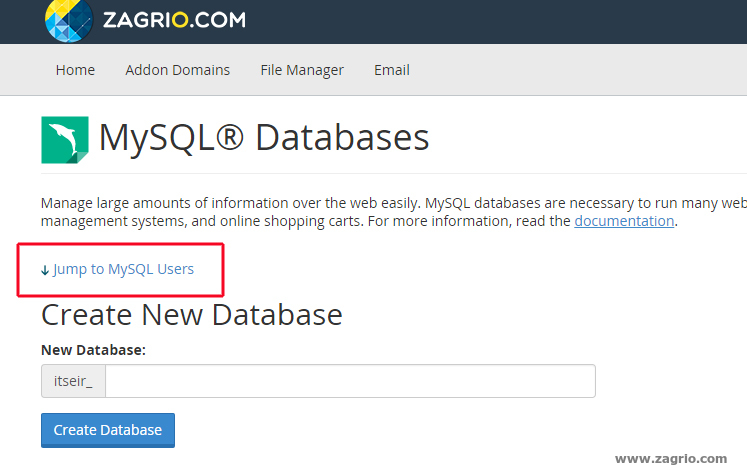Click the ZAGRIO.COM brand text
The height and width of the screenshot is (470, 747).
pos(174,20)
